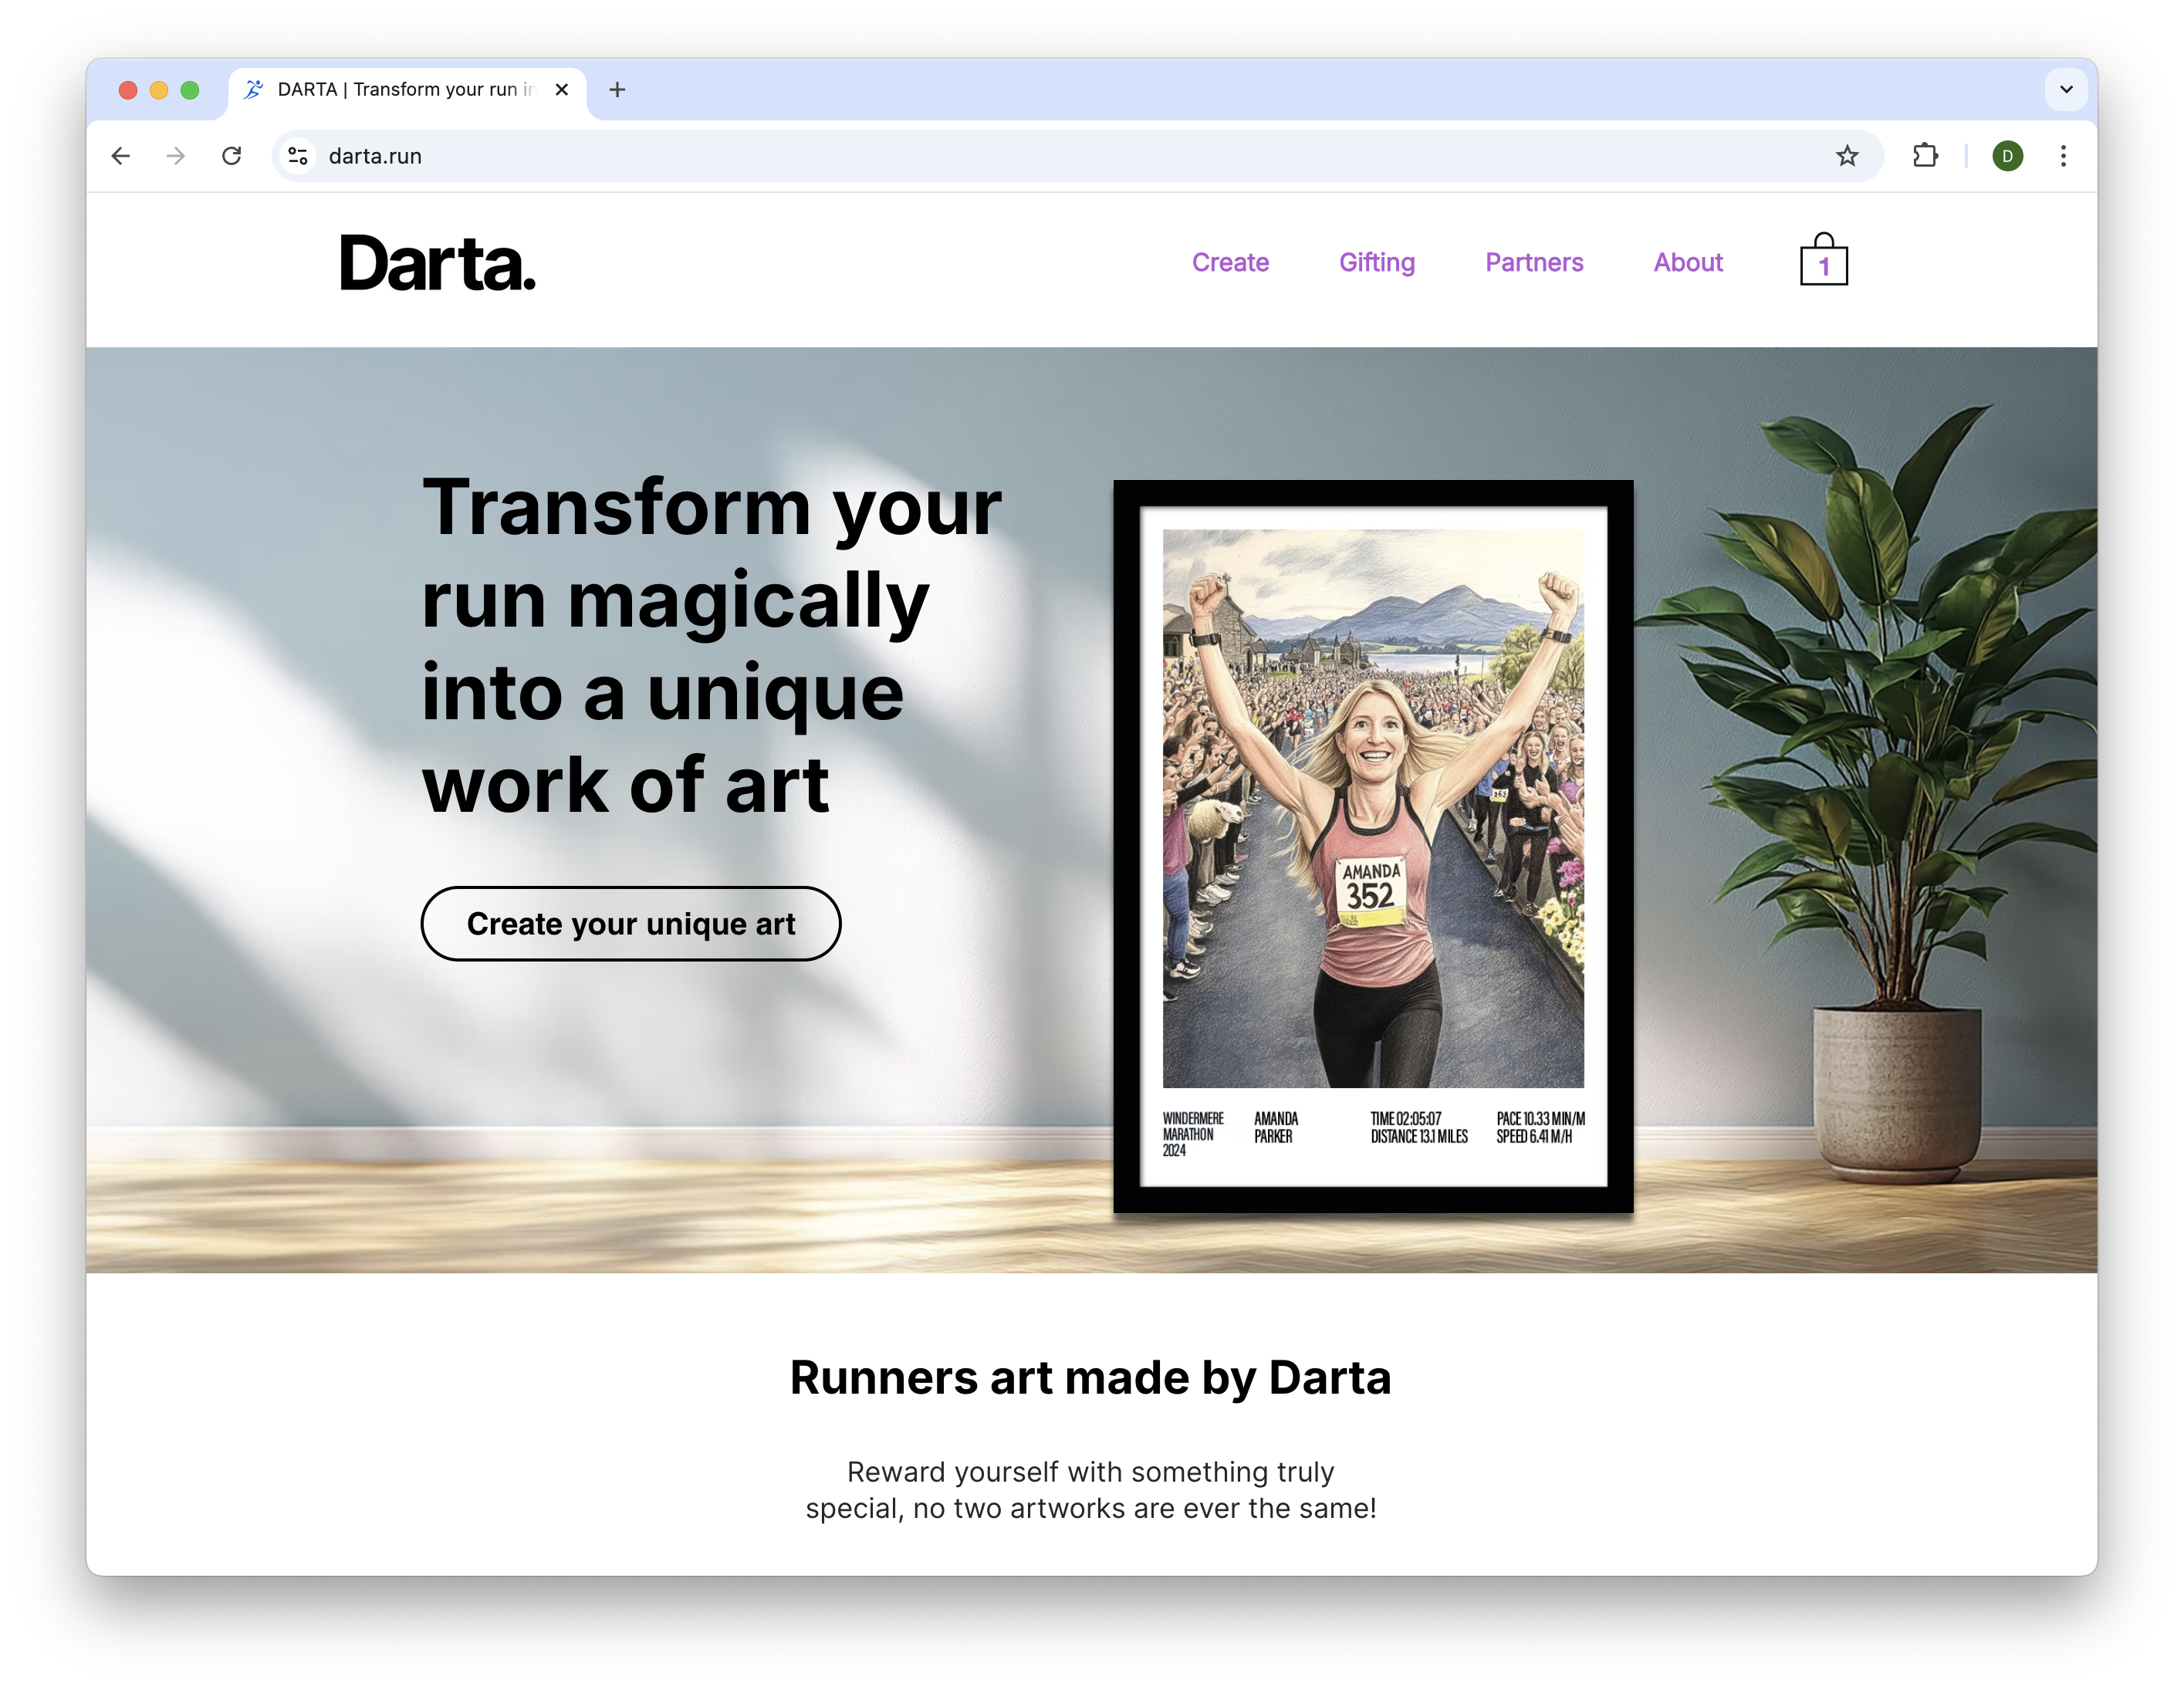The image size is (2184, 1690).
Task: Open the Gifting navigation menu
Action: pos(1377,262)
